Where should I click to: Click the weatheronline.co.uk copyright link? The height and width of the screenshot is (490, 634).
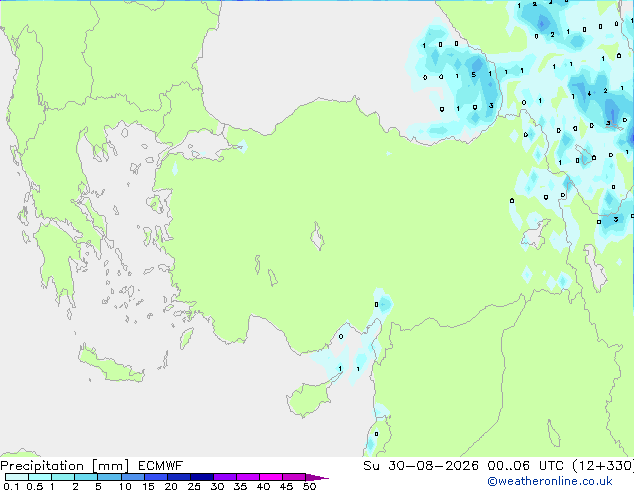pos(550,481)
